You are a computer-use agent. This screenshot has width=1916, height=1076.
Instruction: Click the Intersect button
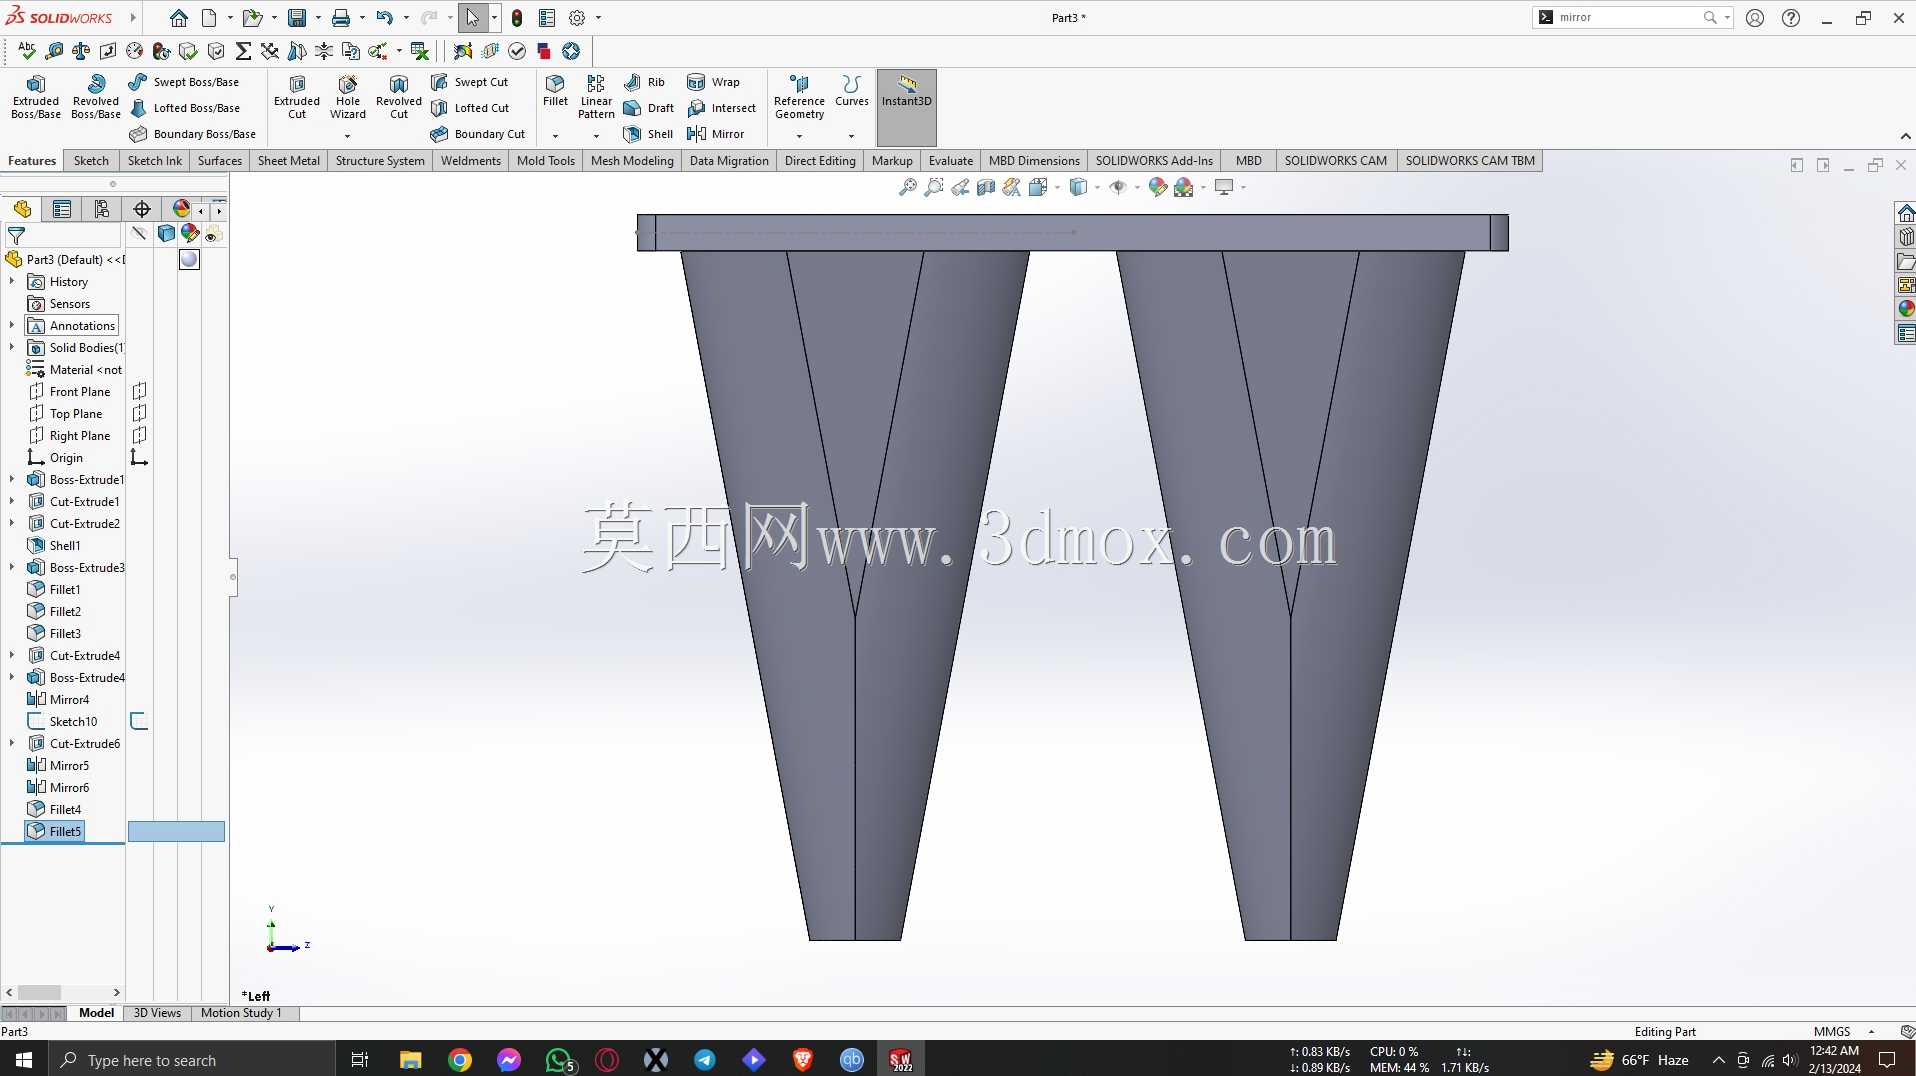pyautogui.click(x=721, y=108)
